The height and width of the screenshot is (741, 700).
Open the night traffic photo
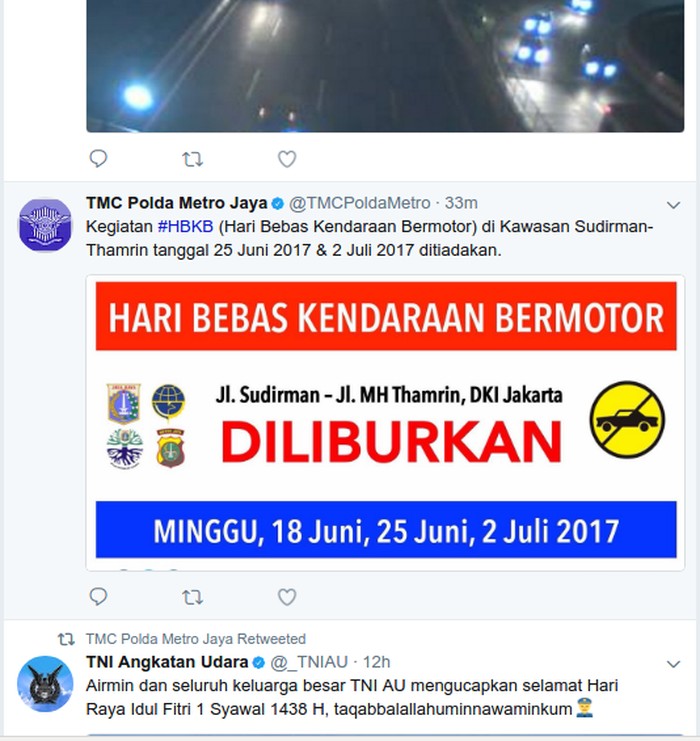click(385, 66)
